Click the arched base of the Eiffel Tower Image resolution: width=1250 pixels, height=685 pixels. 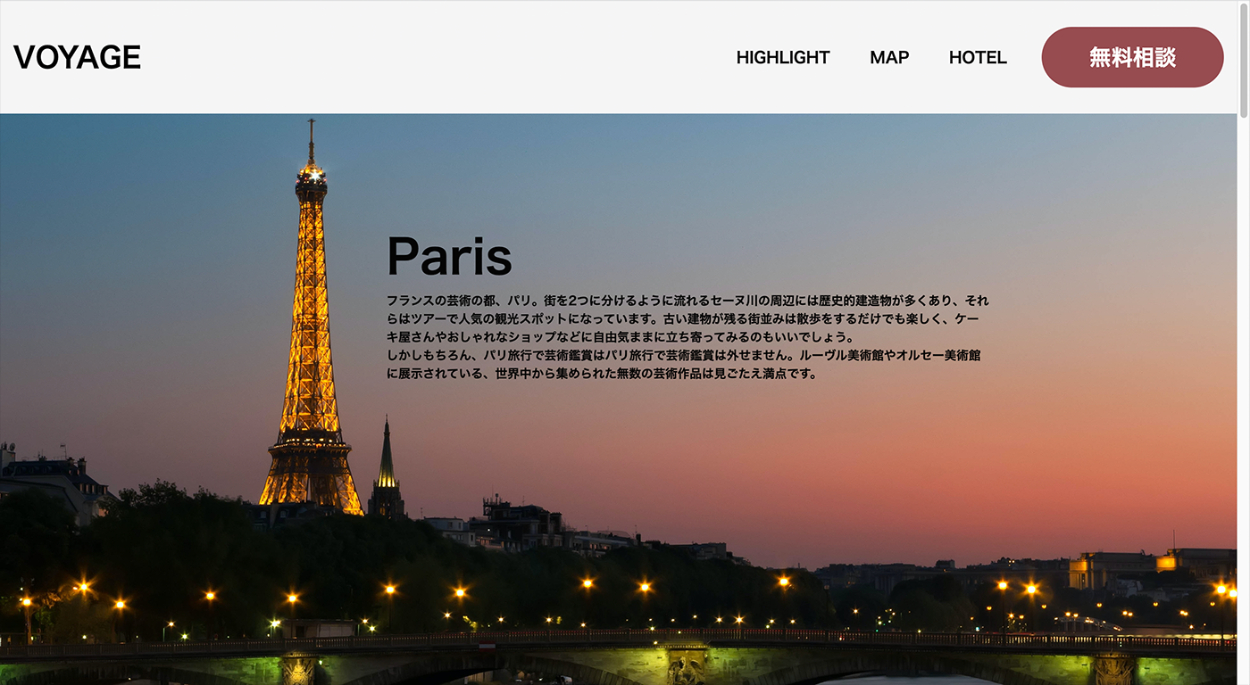311,485
